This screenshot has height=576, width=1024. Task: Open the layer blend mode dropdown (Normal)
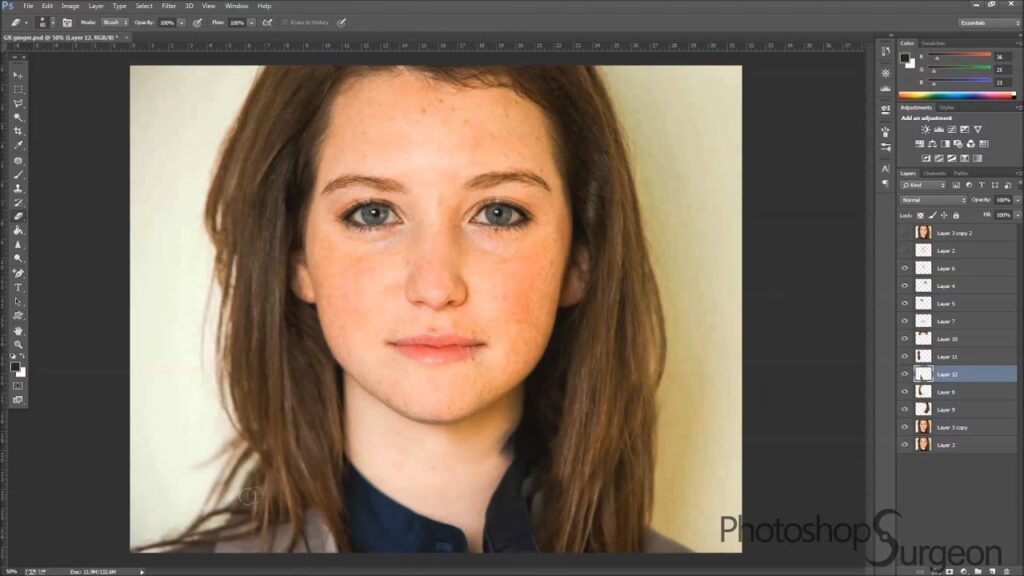(933, 200)
